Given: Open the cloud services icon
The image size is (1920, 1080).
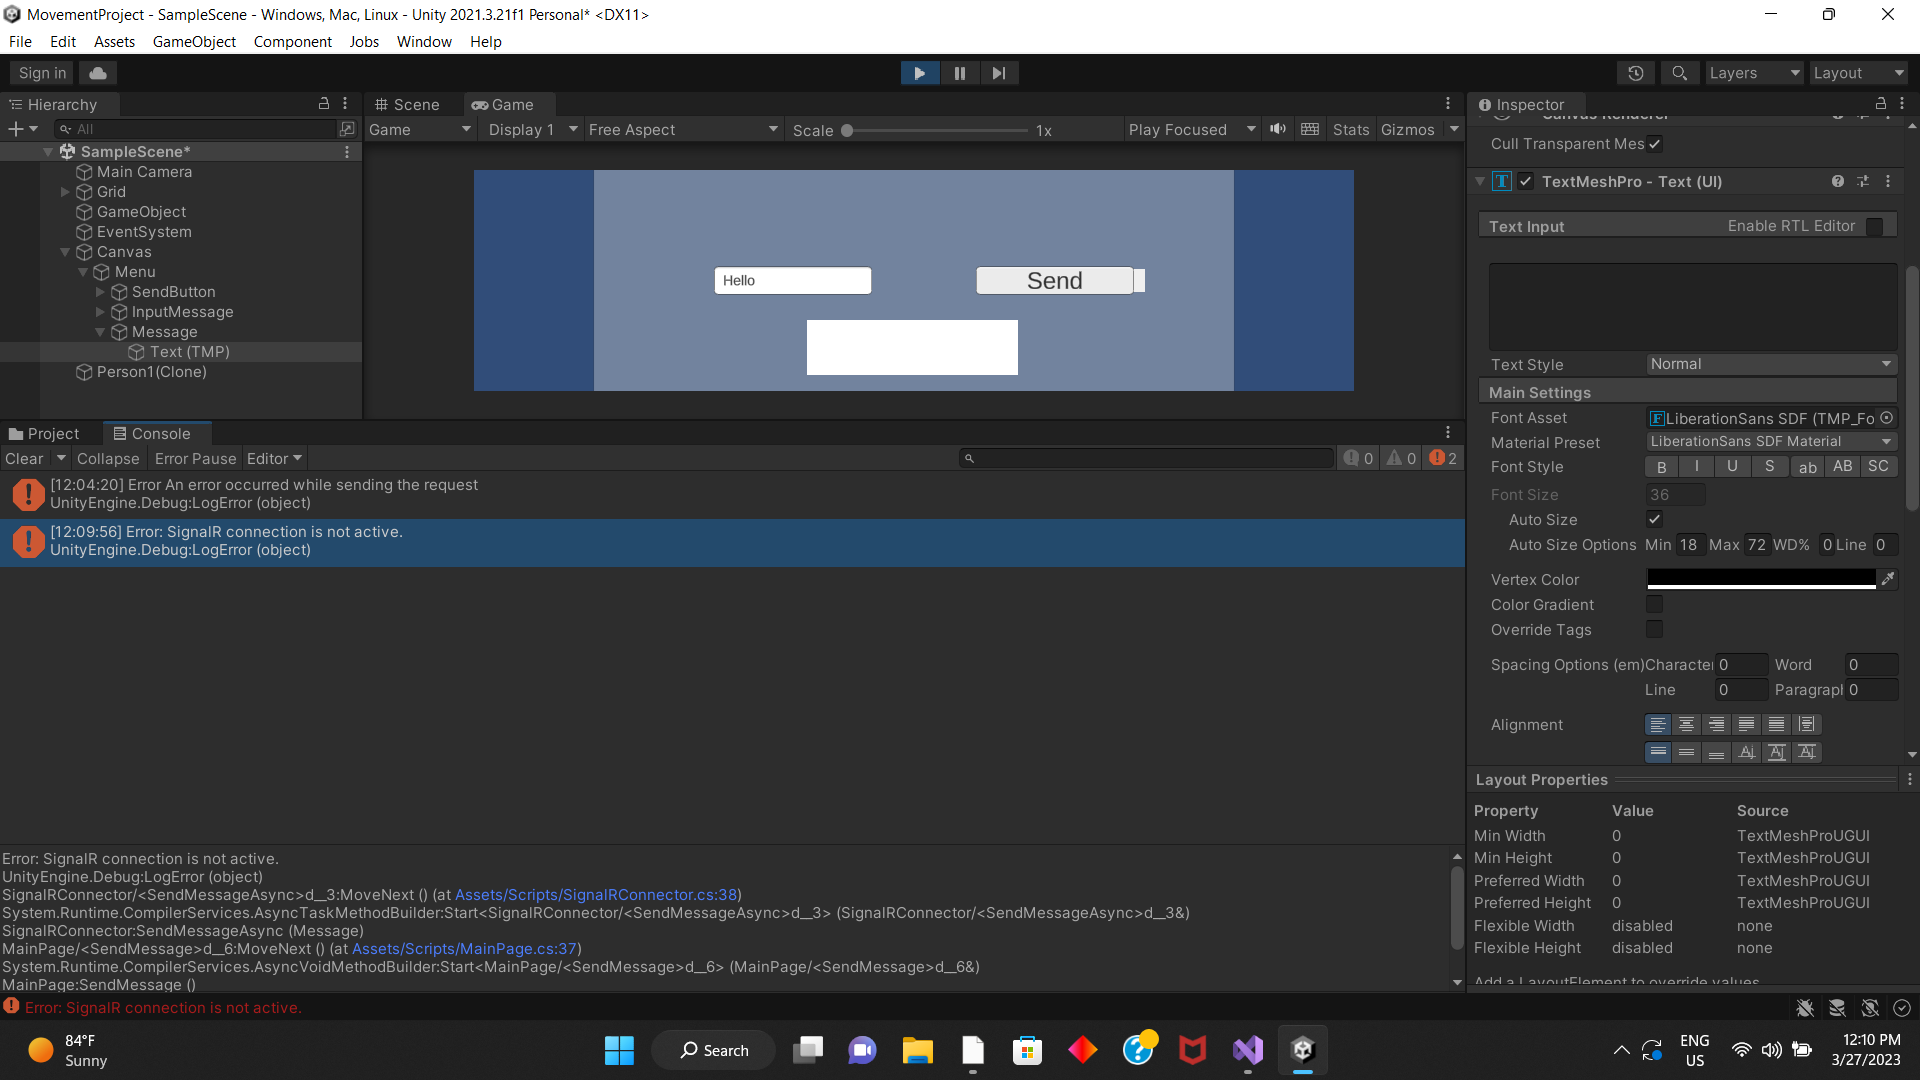Looking at the screenshot, I should (x=98, y=73).
